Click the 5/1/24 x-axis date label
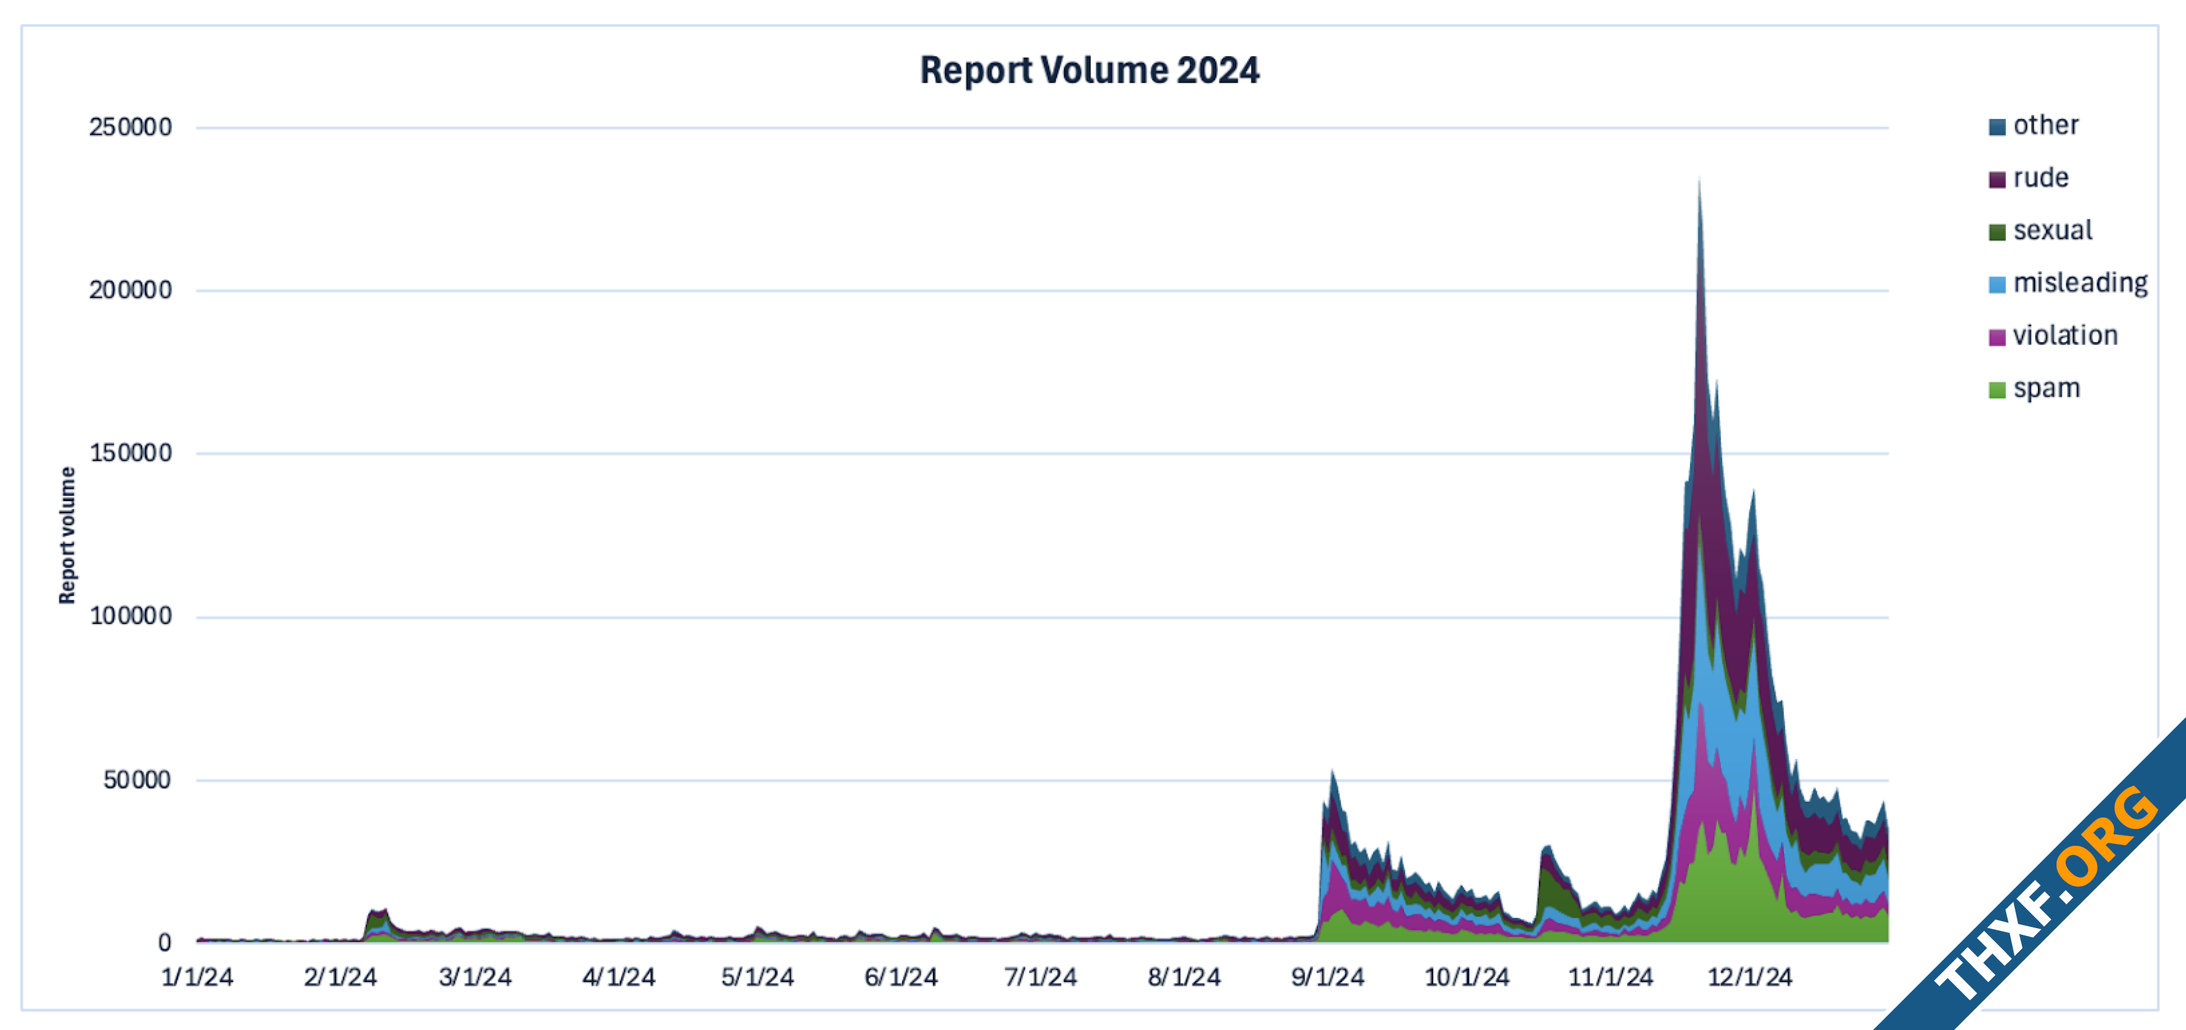The height and width of the screenshot is (1030, 2186). 757,977
